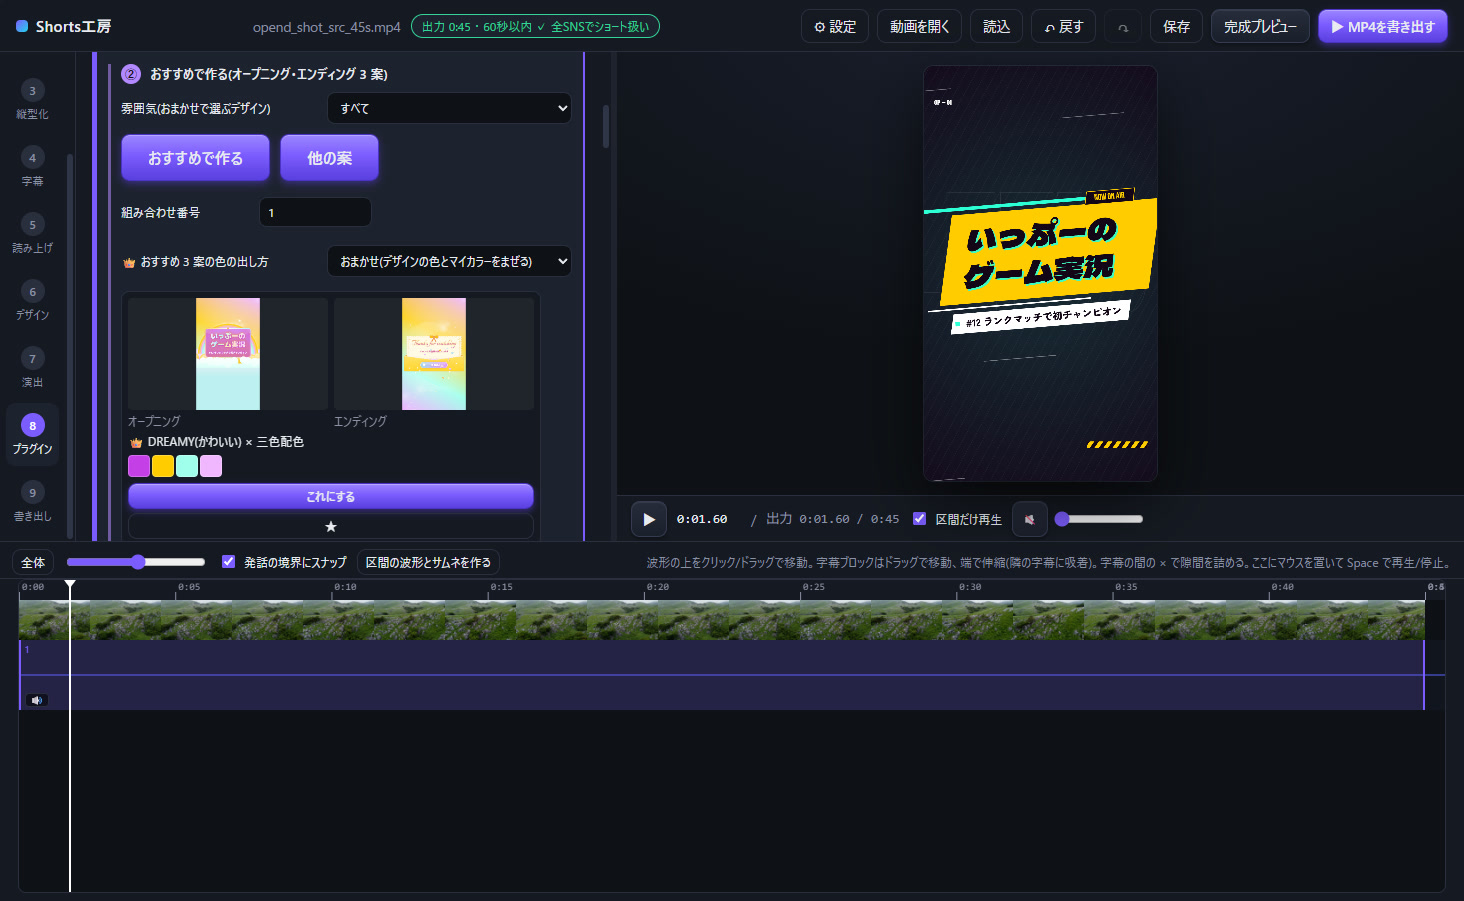Adjust the timeline zoom slider
Viewport: 1464px width, 901px height.
(135, 562)
